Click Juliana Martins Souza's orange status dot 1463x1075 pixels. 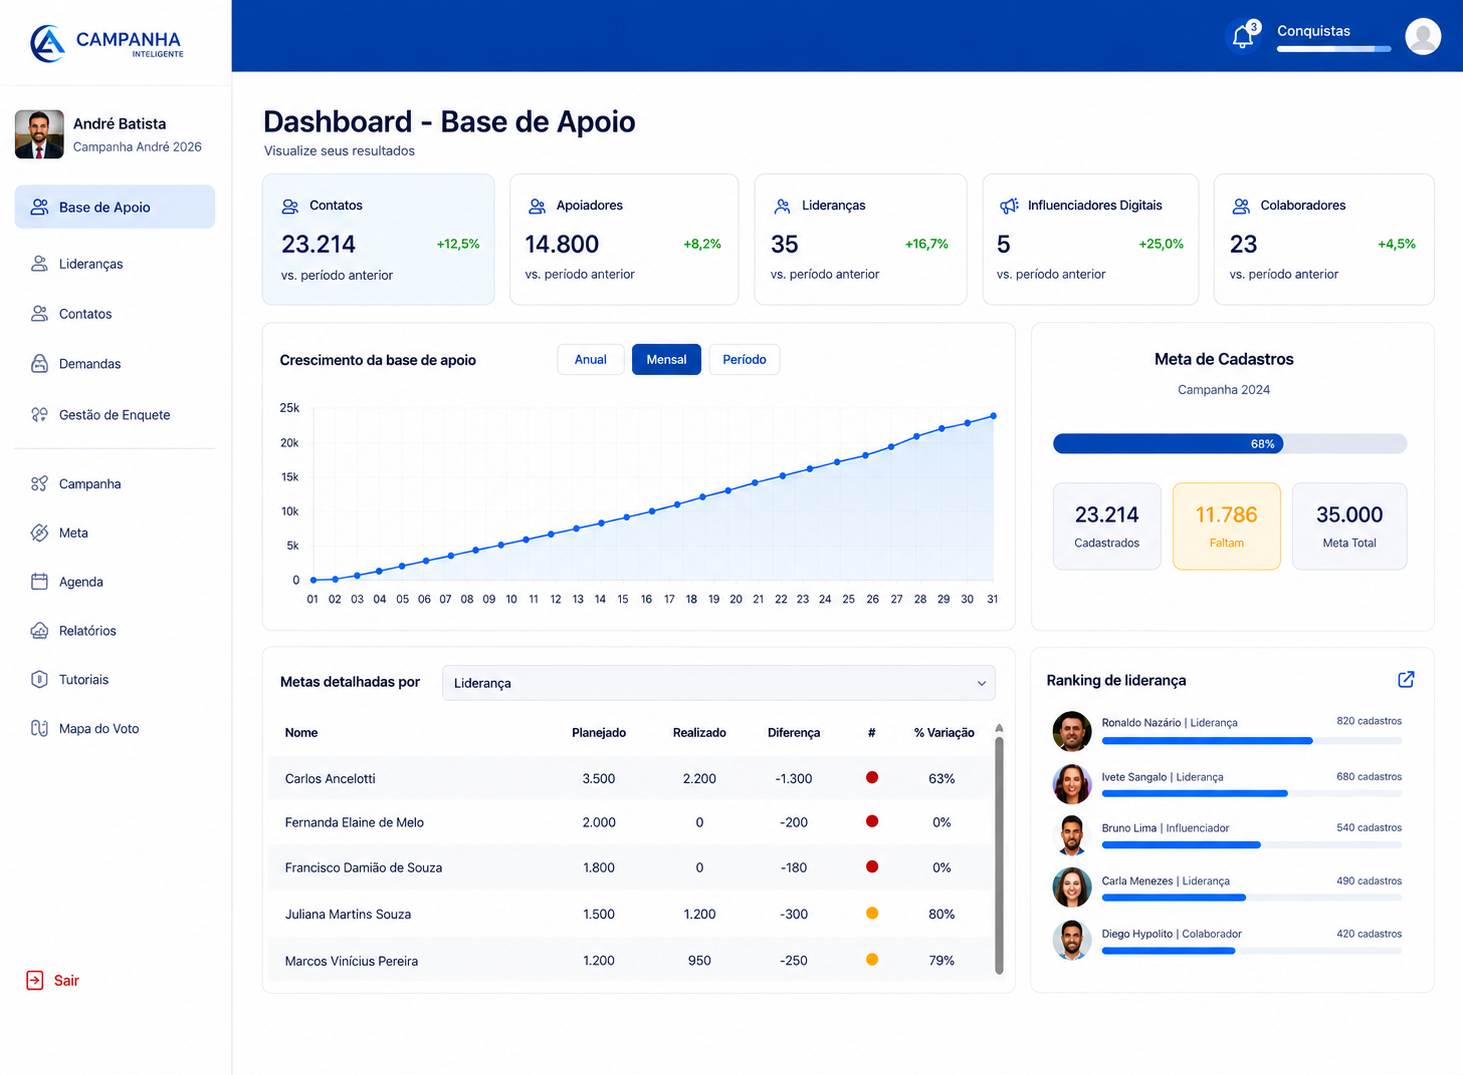pyautogui.click(x=872, y=913)
